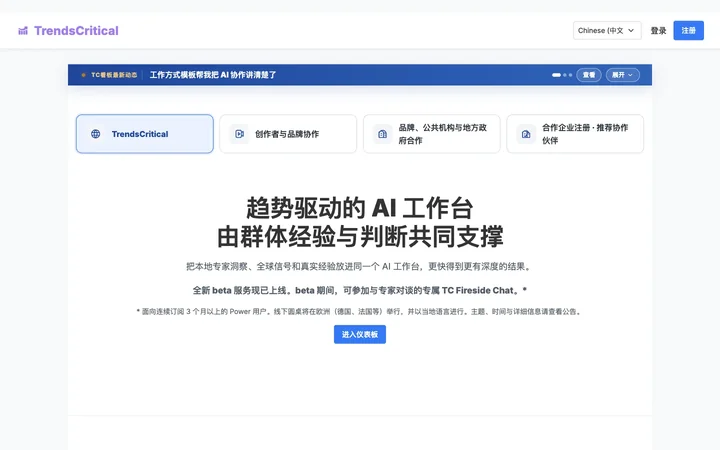Click the Power 用户 footnote text
This screenshot has width=720, height=450.
point(360,311)
